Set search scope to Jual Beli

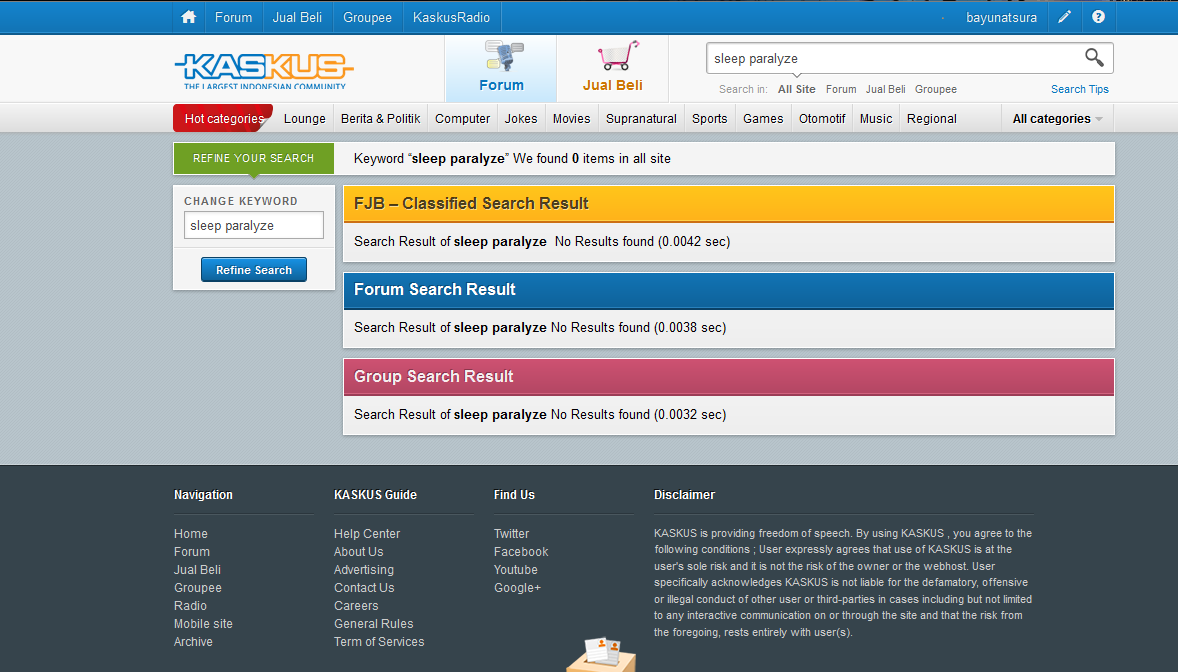pyautogui.click(x=885, y=89)
